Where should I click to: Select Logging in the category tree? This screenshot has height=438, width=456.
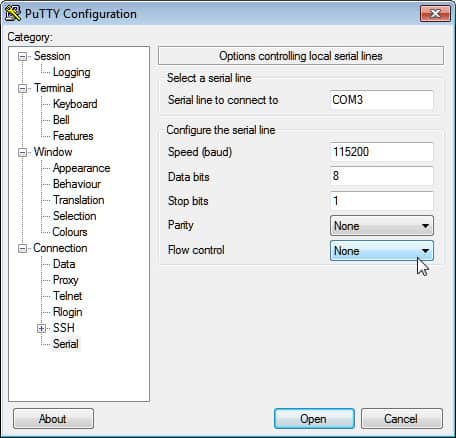[71, 72]
